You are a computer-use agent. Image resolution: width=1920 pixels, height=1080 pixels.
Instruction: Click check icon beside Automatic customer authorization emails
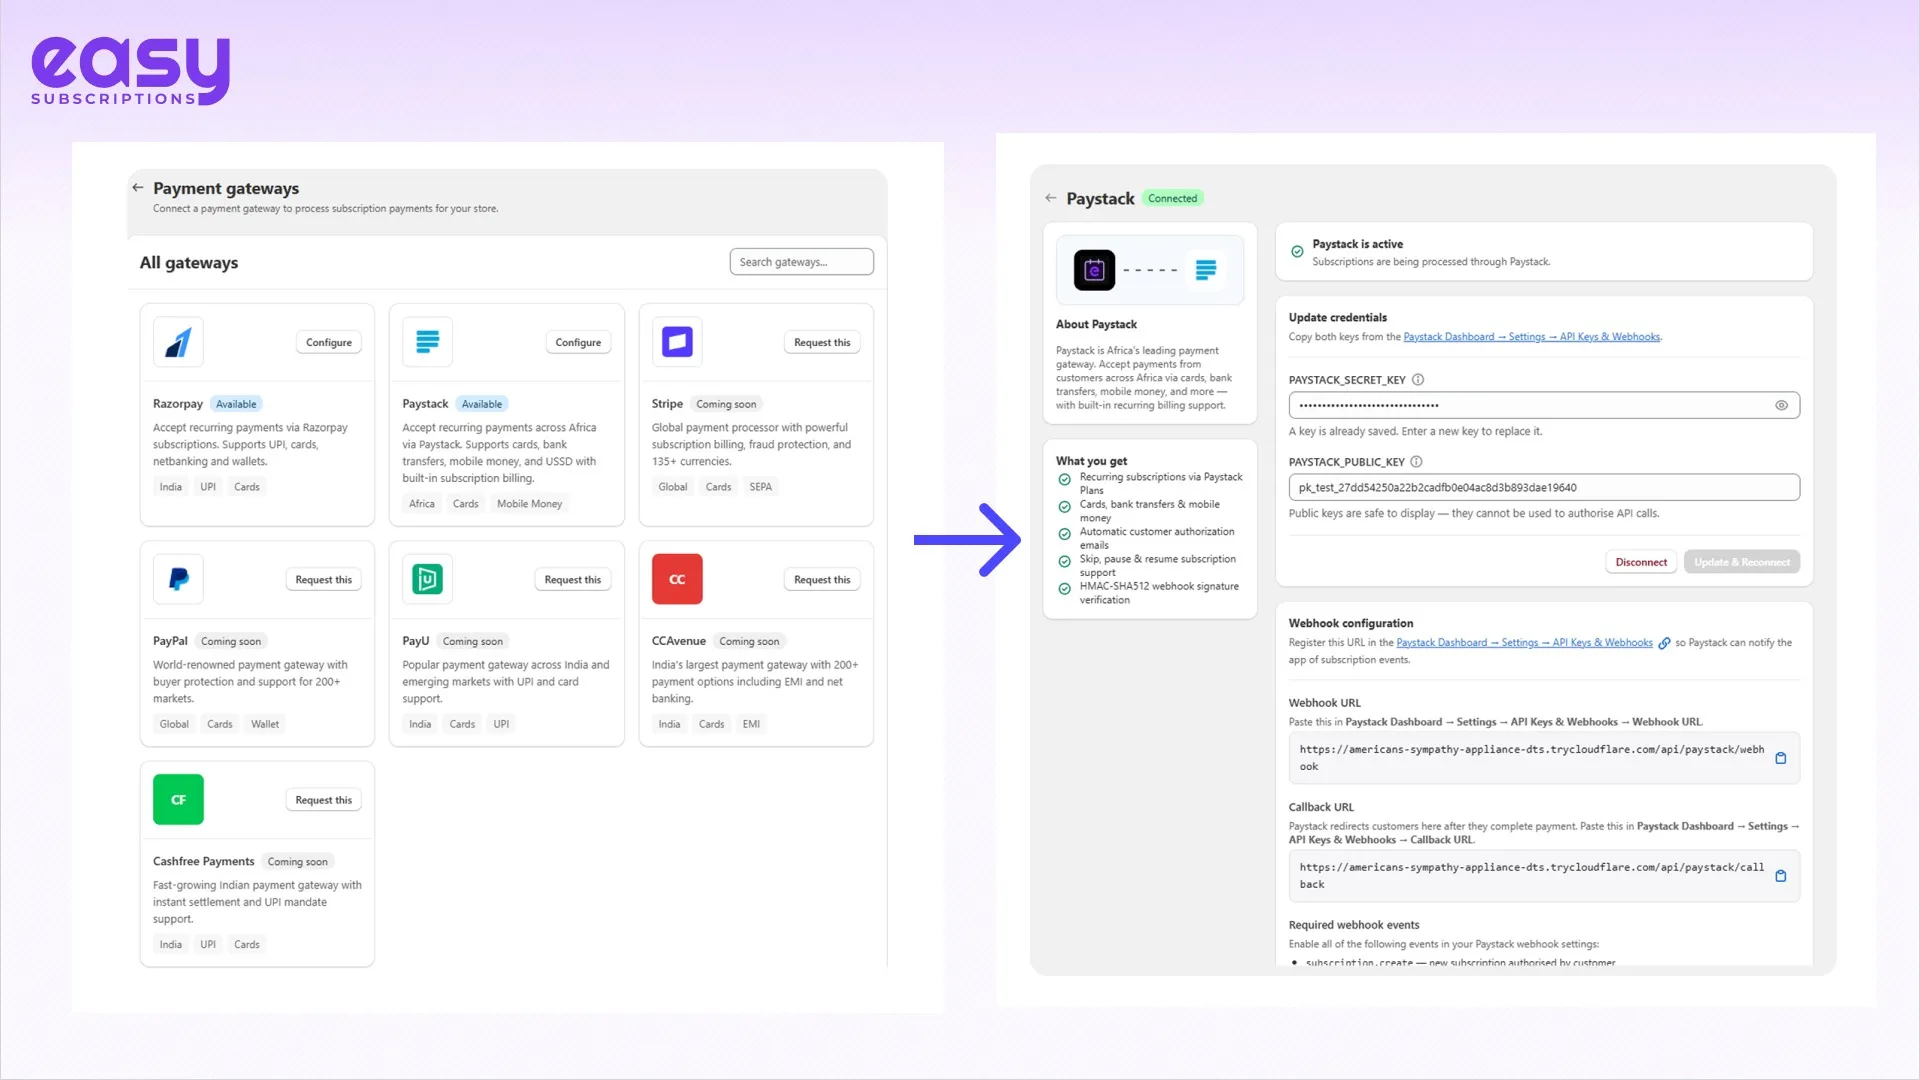point(1064,534)
